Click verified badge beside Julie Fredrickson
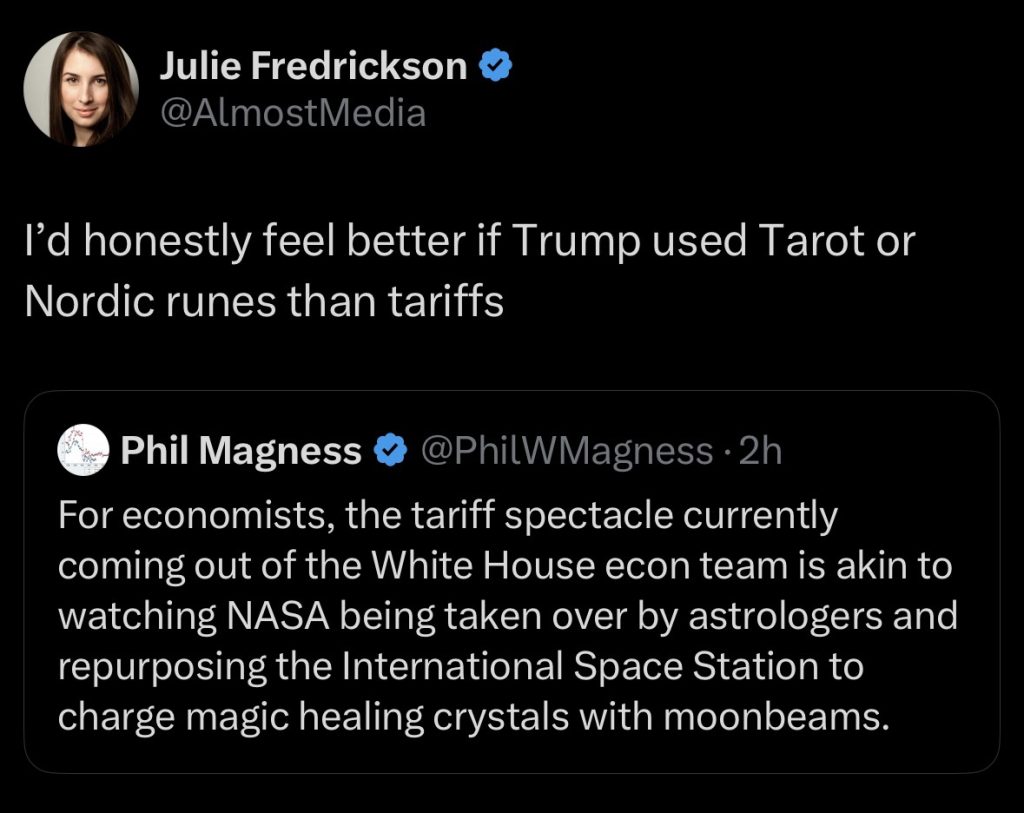This screenshot has width=1024, height=813. click(x=496, y=65)
